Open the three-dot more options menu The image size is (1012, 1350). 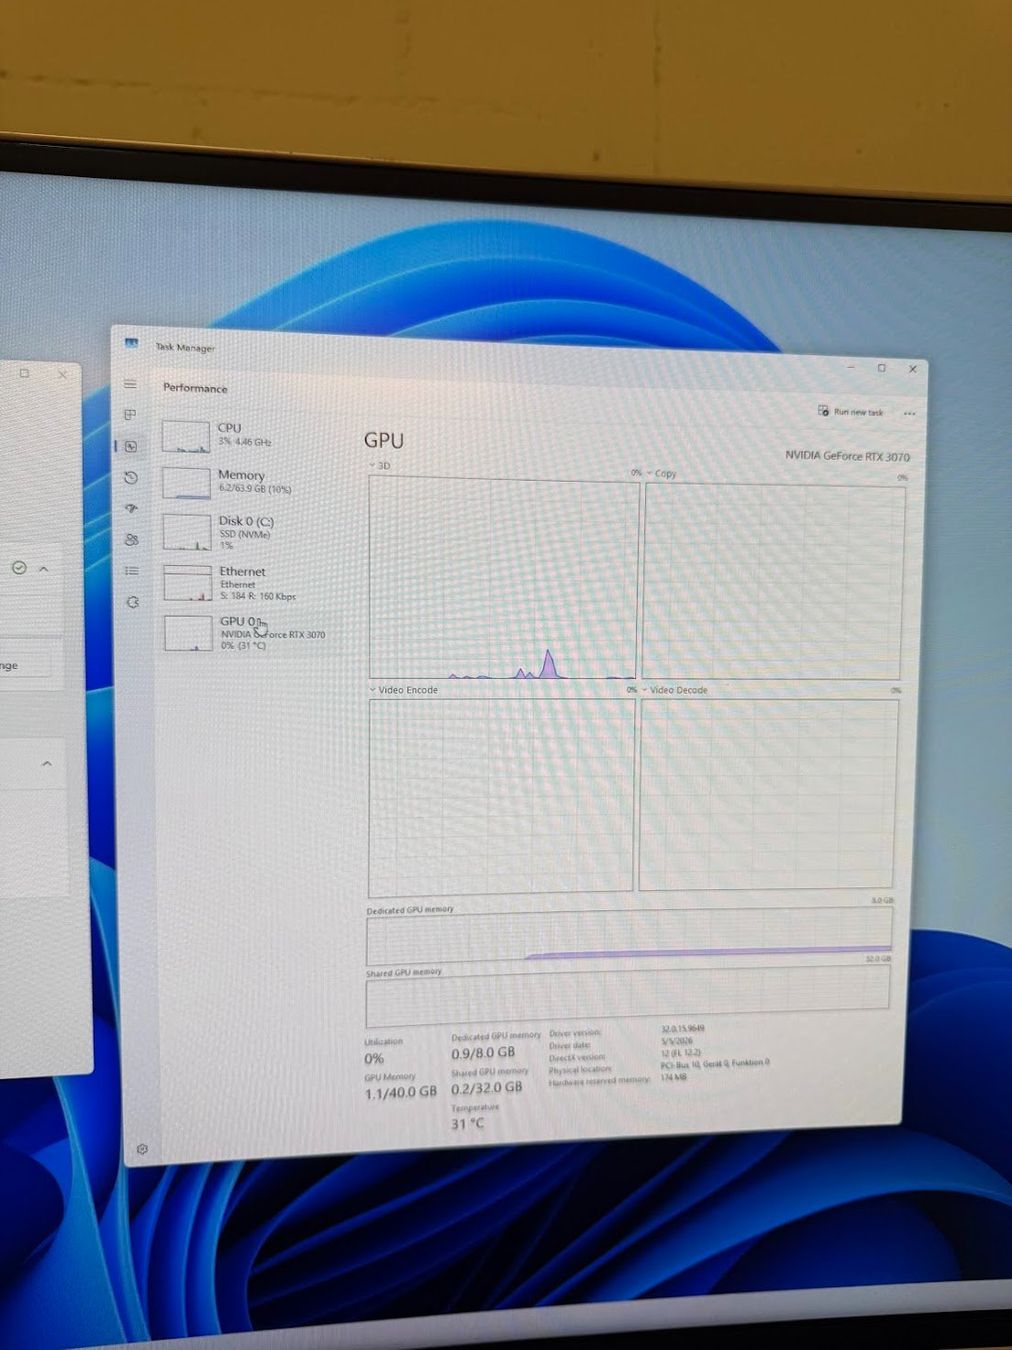click(x=909, y=413)
